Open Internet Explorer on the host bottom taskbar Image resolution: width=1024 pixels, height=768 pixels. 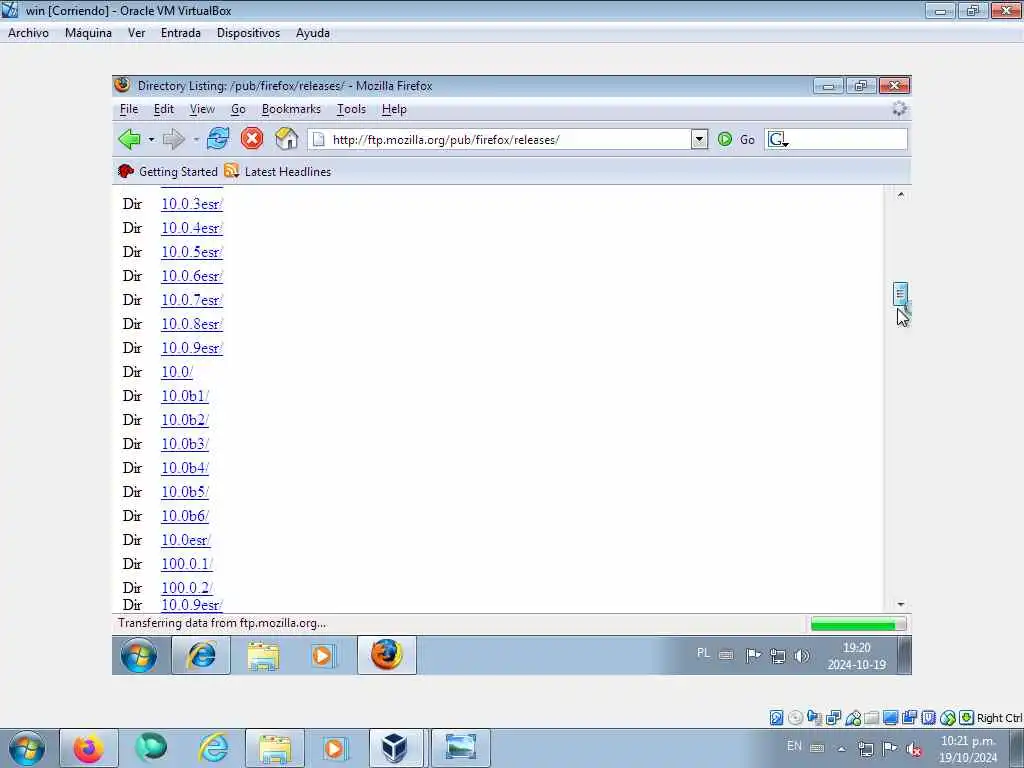pyautogui.click(x=213, y=748)
